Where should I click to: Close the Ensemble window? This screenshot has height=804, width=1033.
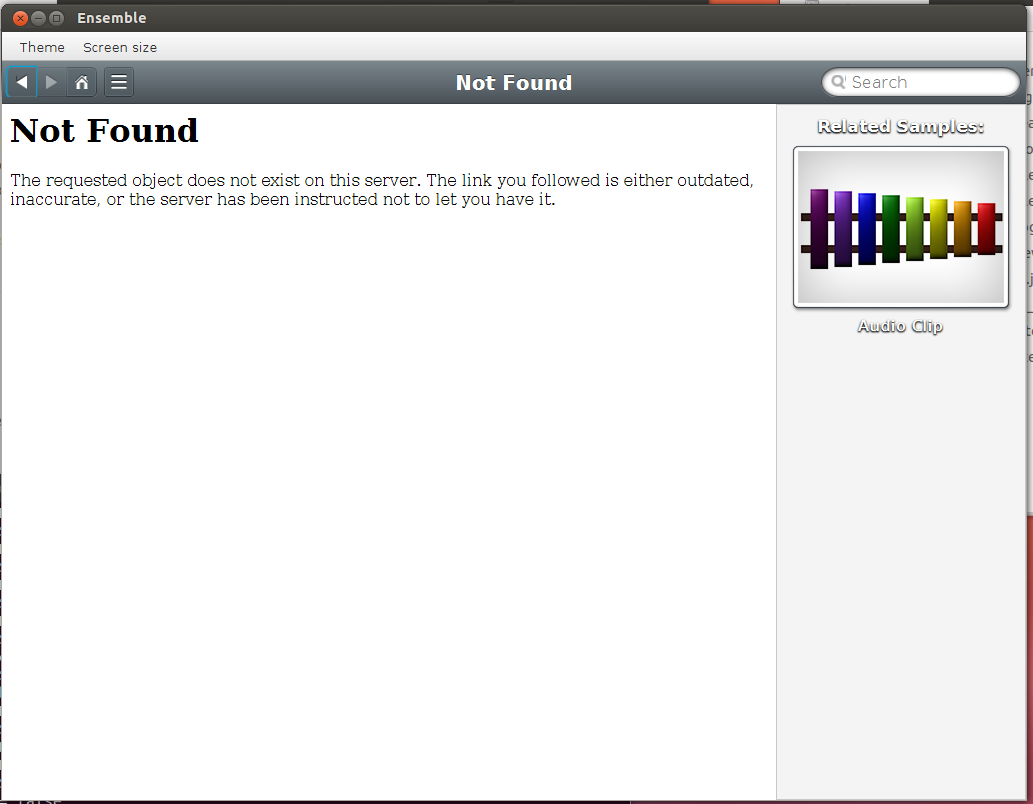click(x=20, y=18)
